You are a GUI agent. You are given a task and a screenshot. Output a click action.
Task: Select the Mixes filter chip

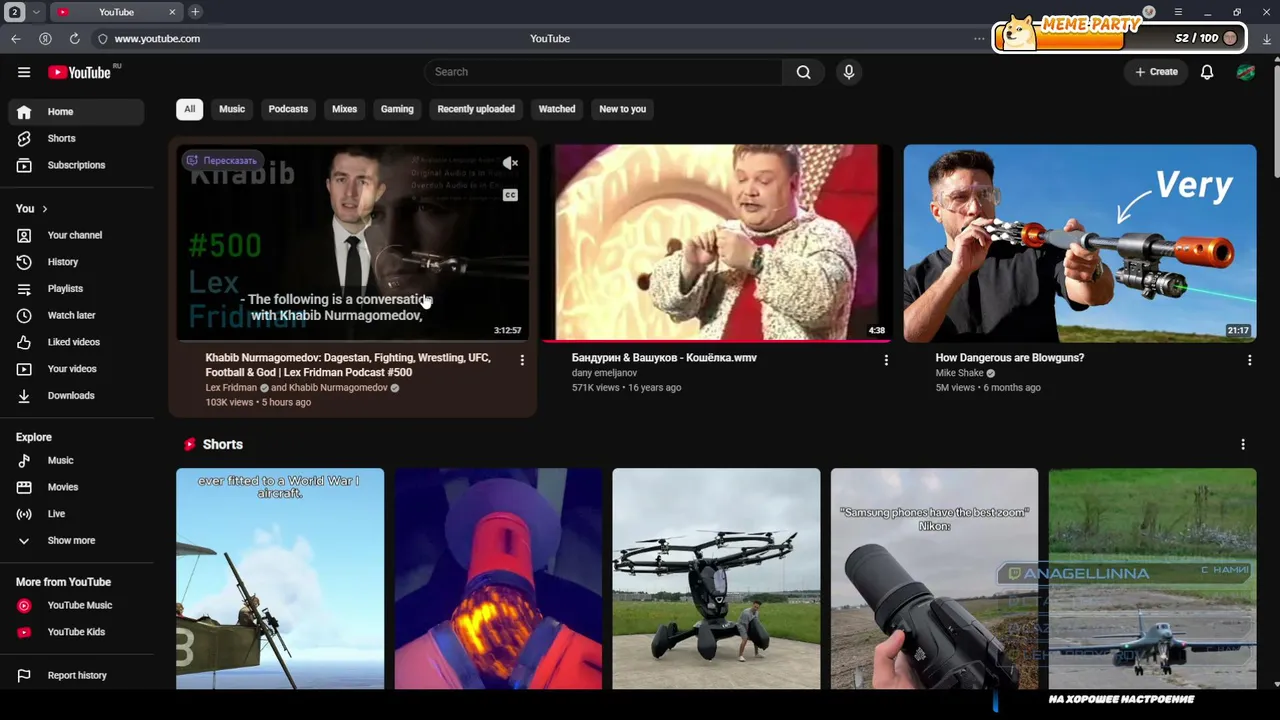pos(344,109)
